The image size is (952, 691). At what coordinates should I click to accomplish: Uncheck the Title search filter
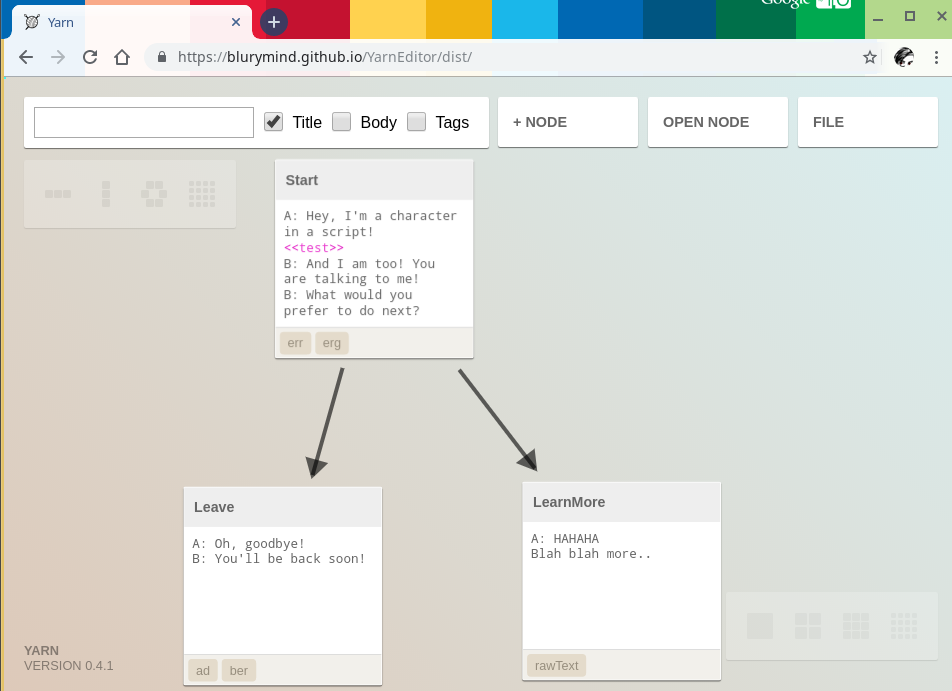273,122
